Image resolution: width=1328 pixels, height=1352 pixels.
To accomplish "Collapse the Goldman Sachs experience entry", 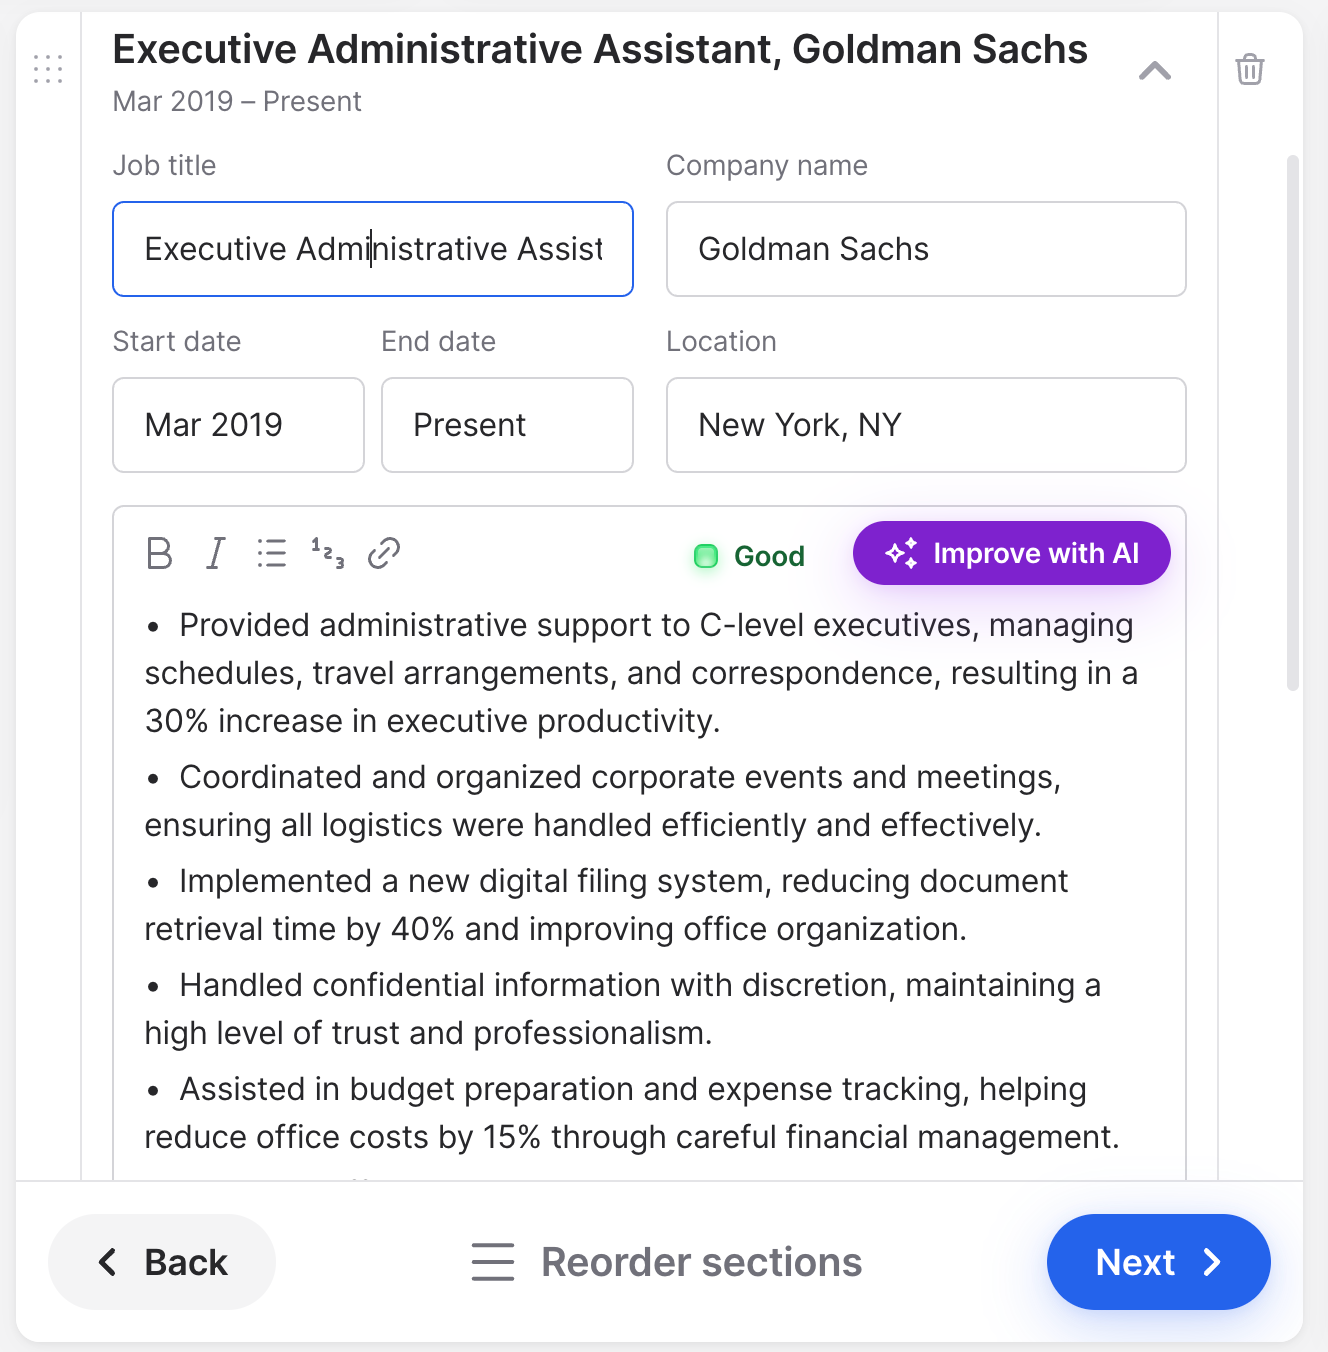I will (x=1155, y=70).
